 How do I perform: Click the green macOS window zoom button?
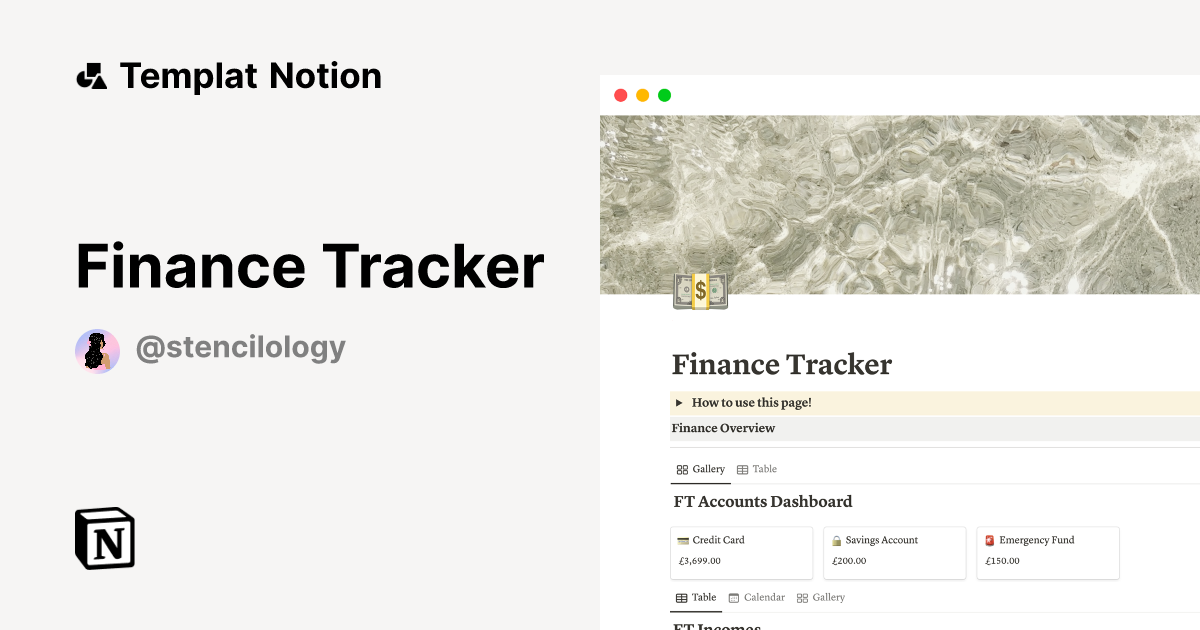(664, 94)
